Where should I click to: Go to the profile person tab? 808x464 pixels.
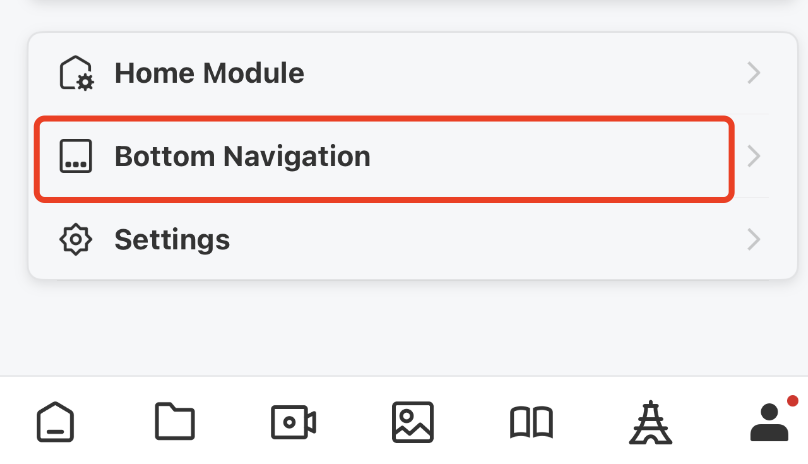[x=769, y=422]
